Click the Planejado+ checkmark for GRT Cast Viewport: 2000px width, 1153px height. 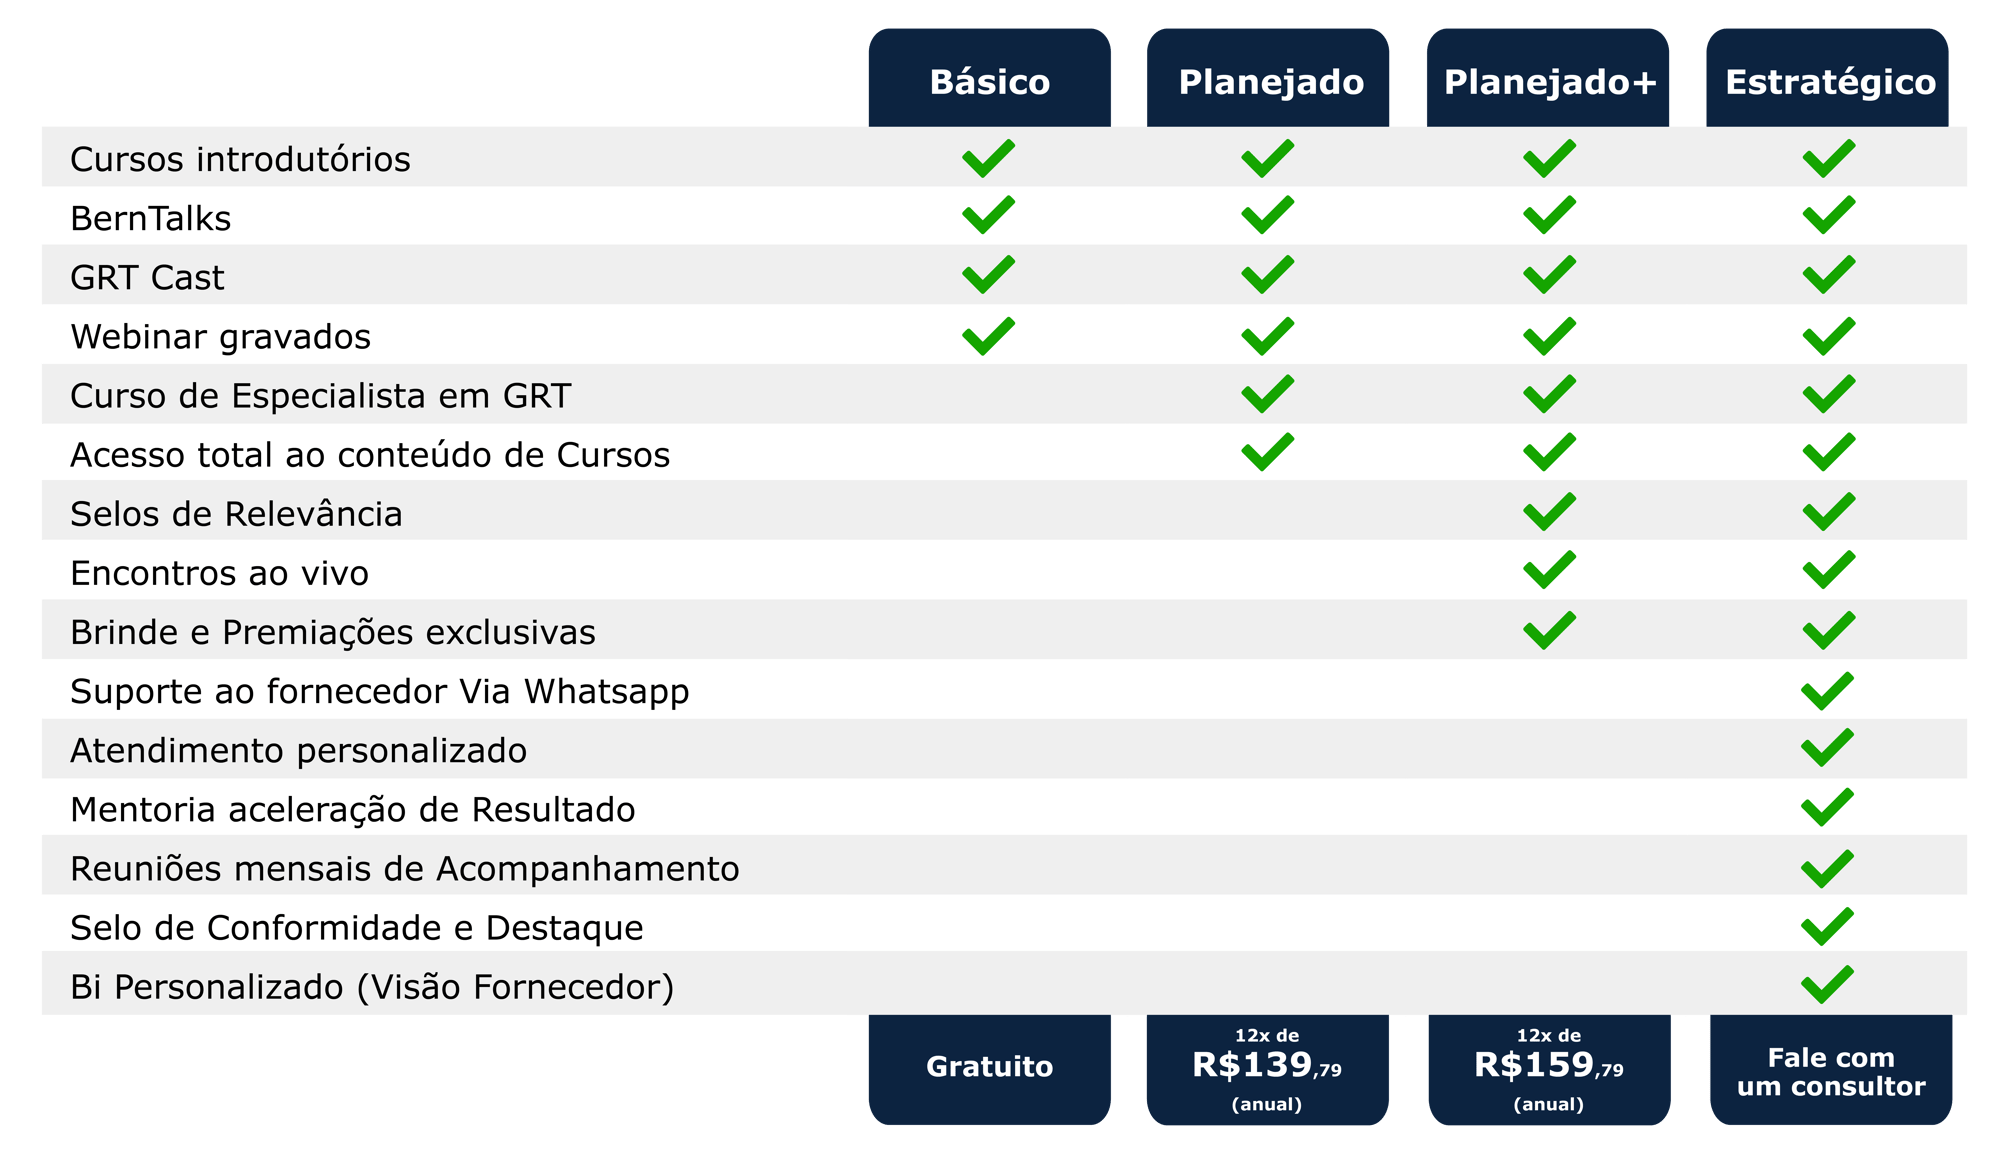click(1549, 274)
